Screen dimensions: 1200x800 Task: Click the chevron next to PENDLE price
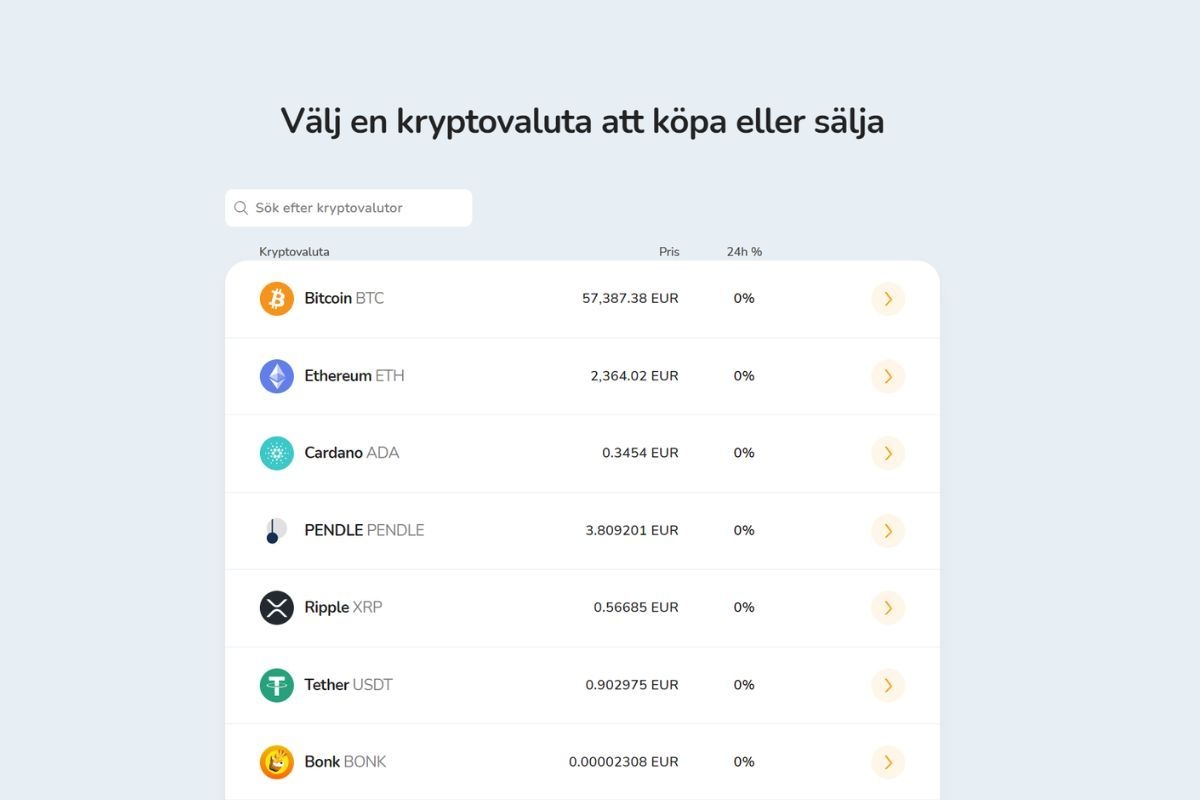tap(888, 530)
